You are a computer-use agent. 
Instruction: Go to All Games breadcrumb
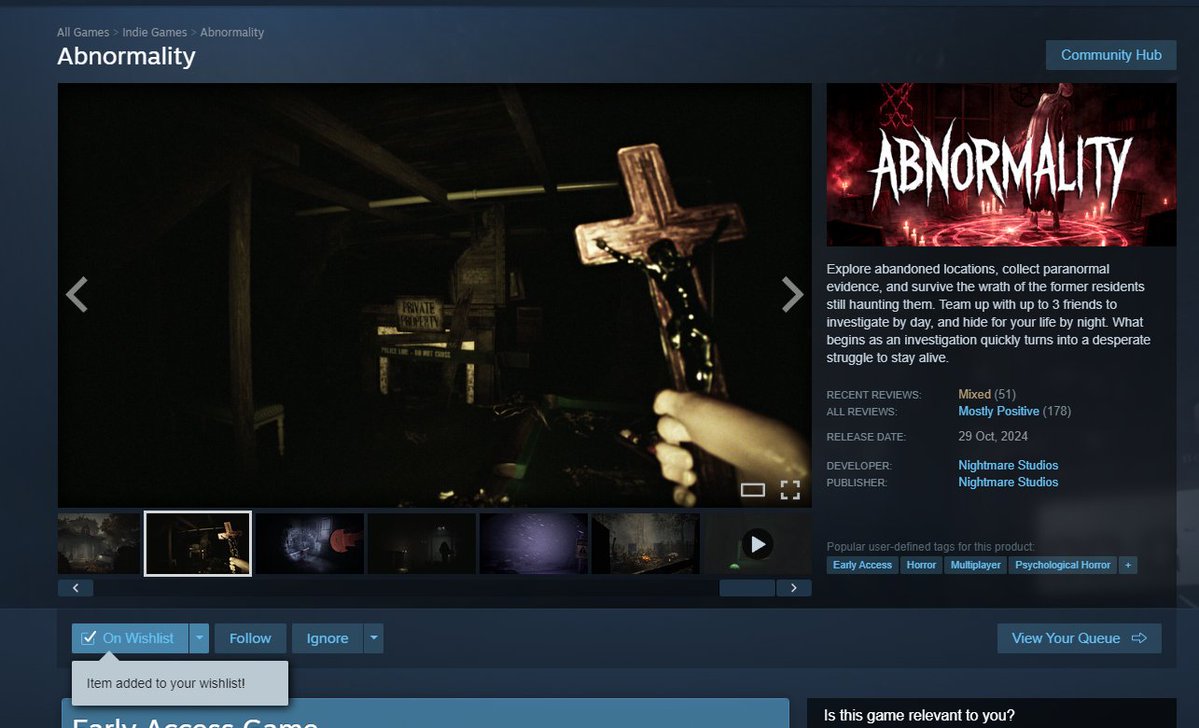(83, 32)
